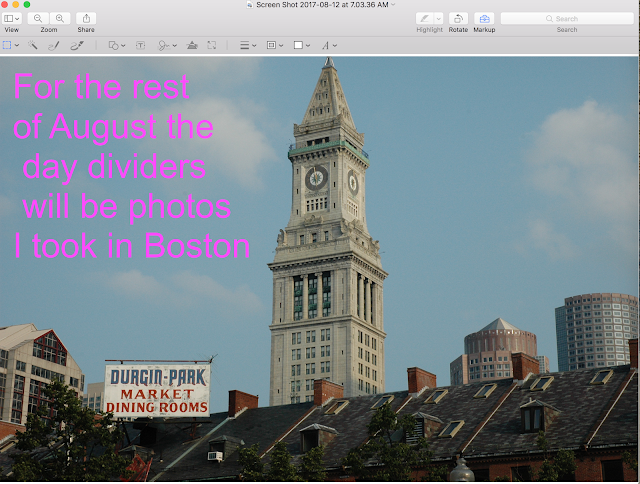Screen dimensions: 640x484
Task: Select the Draw brush tool
Action: pos(77,45)
